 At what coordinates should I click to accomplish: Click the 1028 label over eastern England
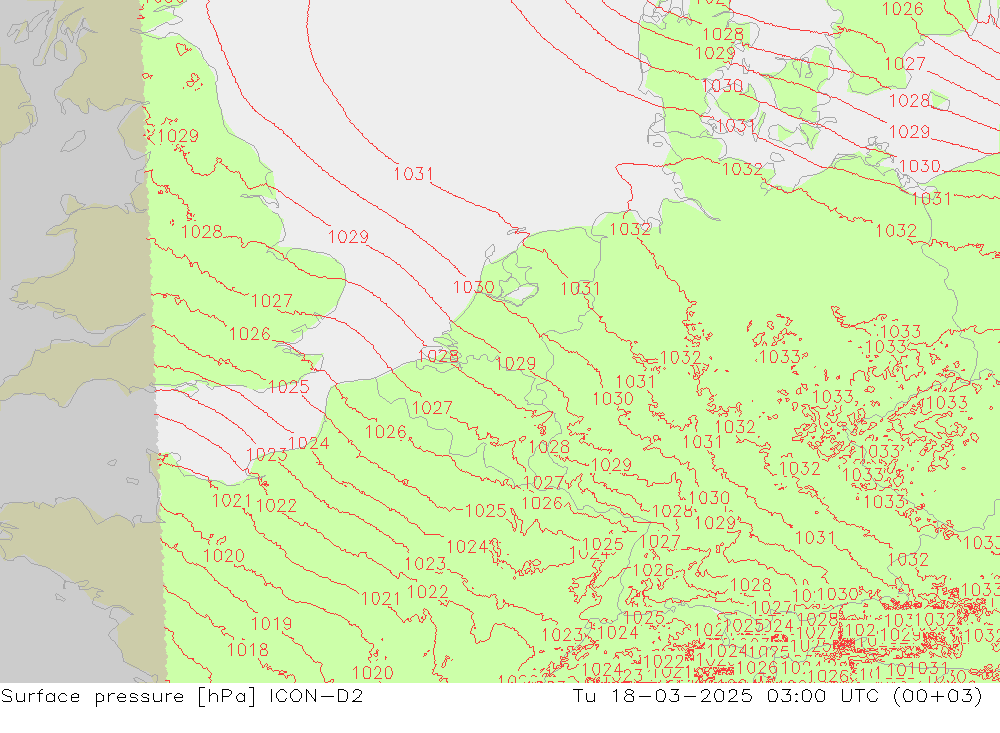tap(202, 232)
